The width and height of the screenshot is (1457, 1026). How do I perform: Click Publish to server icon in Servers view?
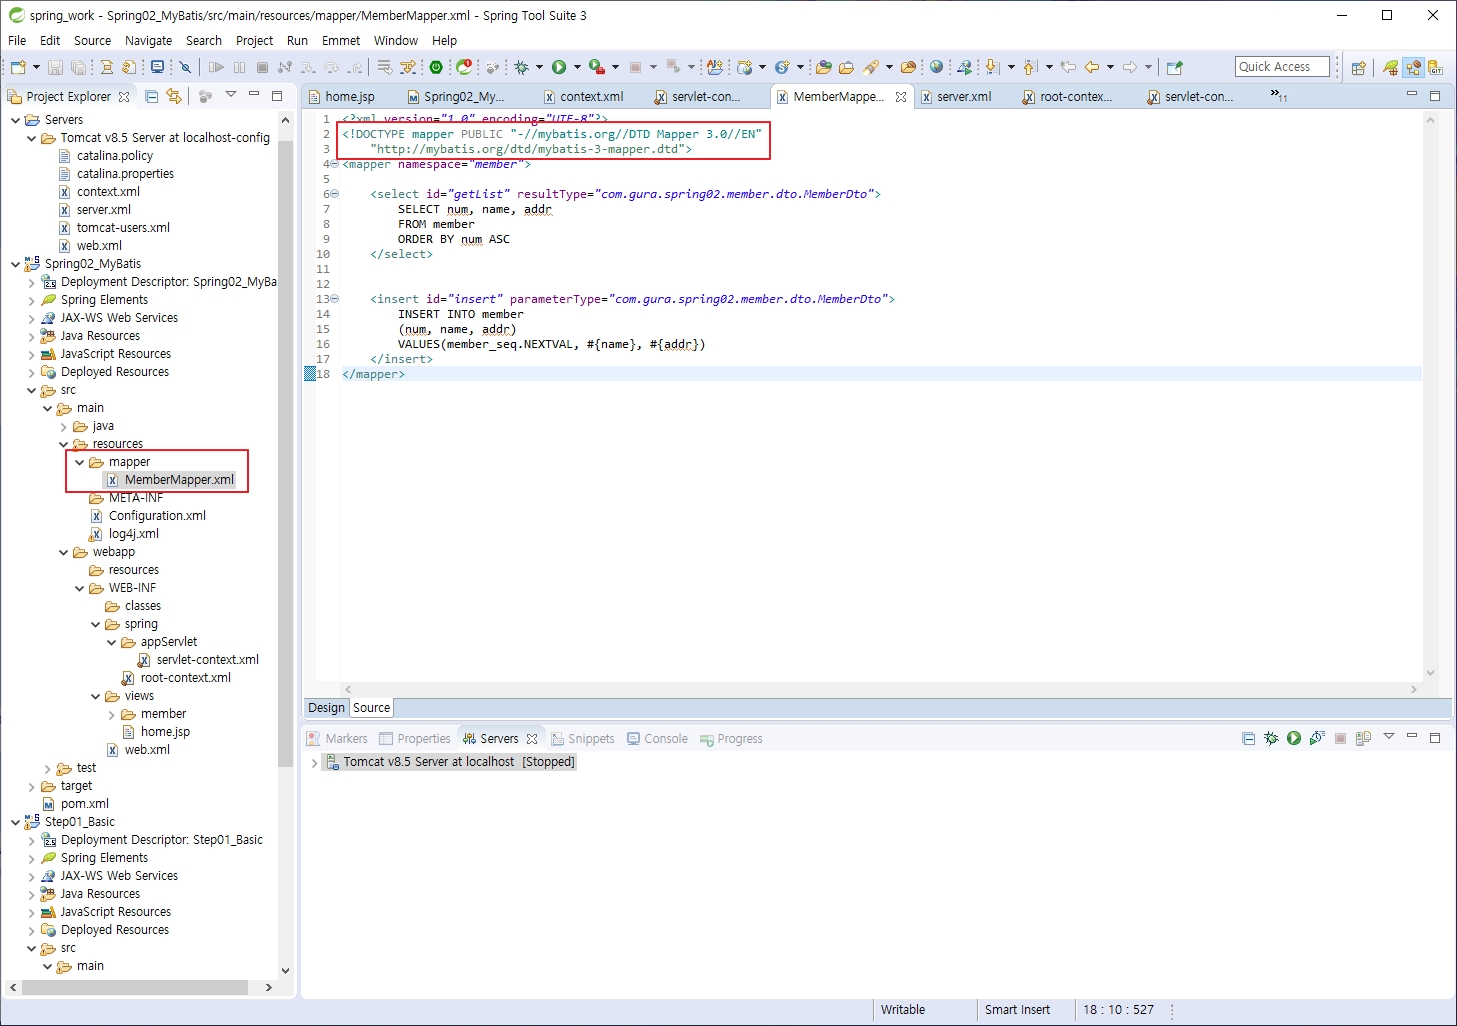(x=1363, y=739)
